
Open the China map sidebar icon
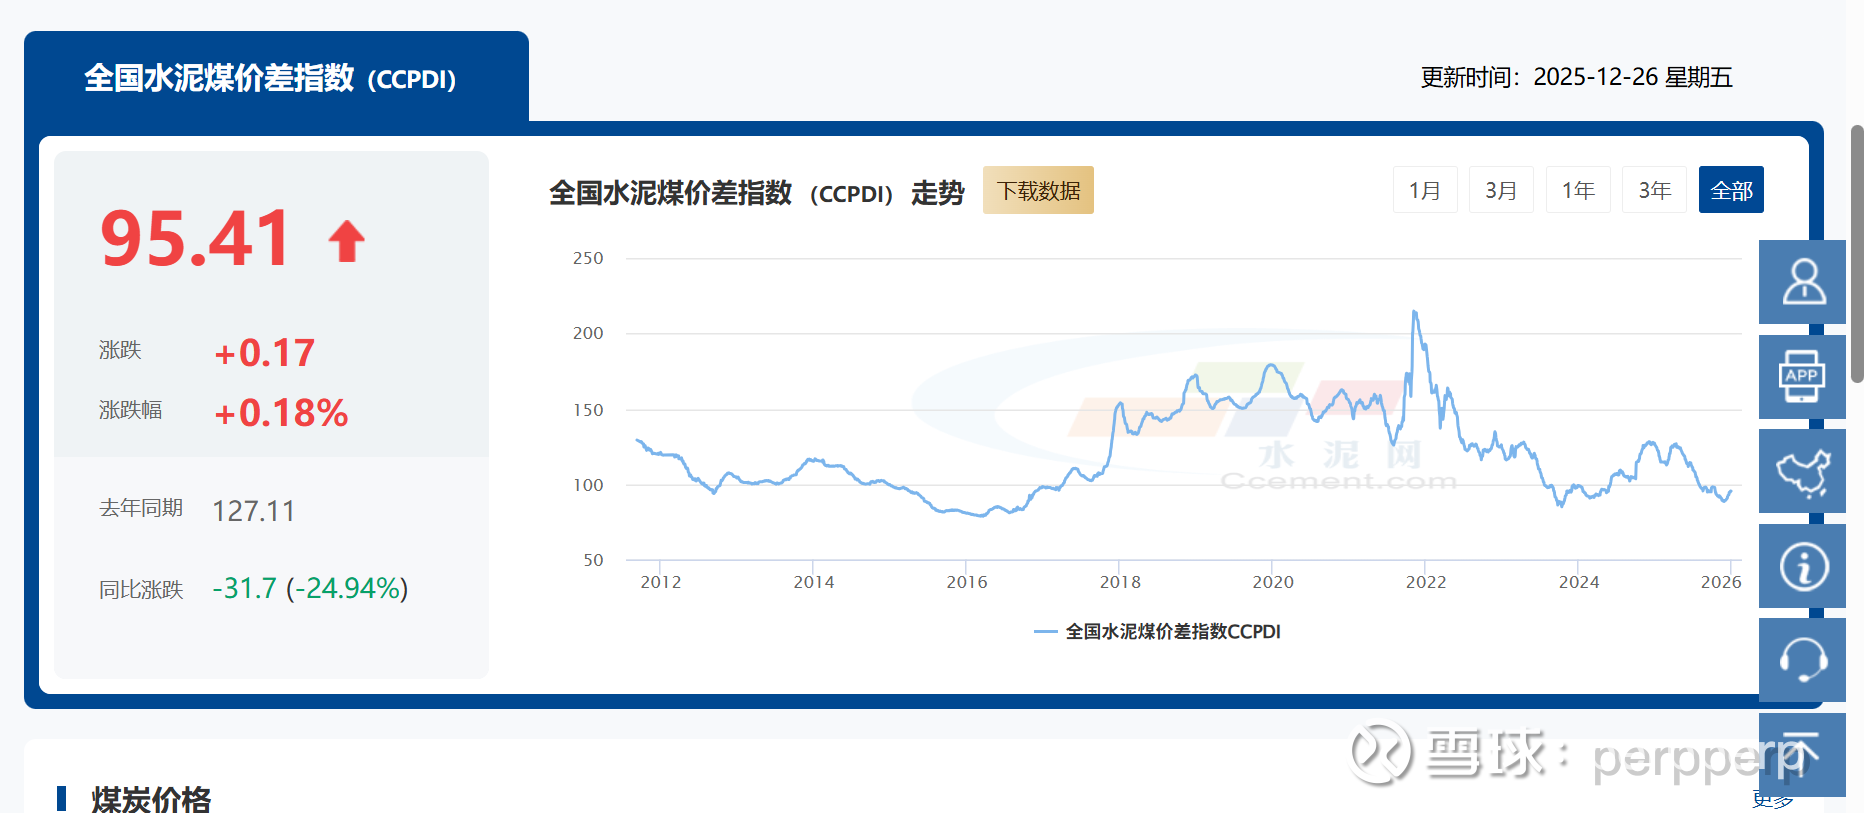(1802, 471)
